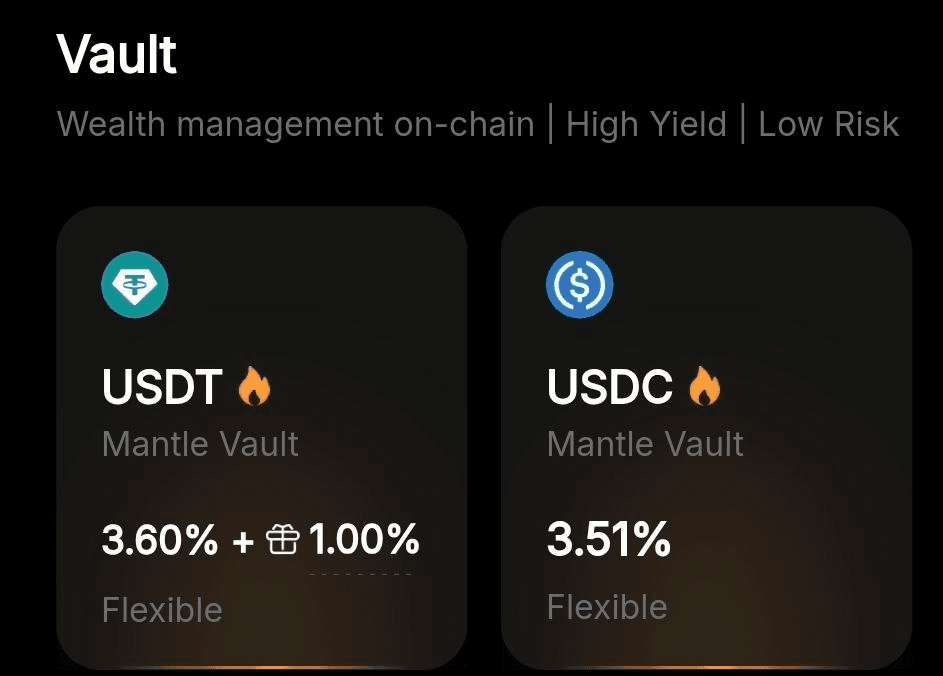943x676 pixels.
Task: Choose the Flexible term under USDC
Action: tap(607, 607)
